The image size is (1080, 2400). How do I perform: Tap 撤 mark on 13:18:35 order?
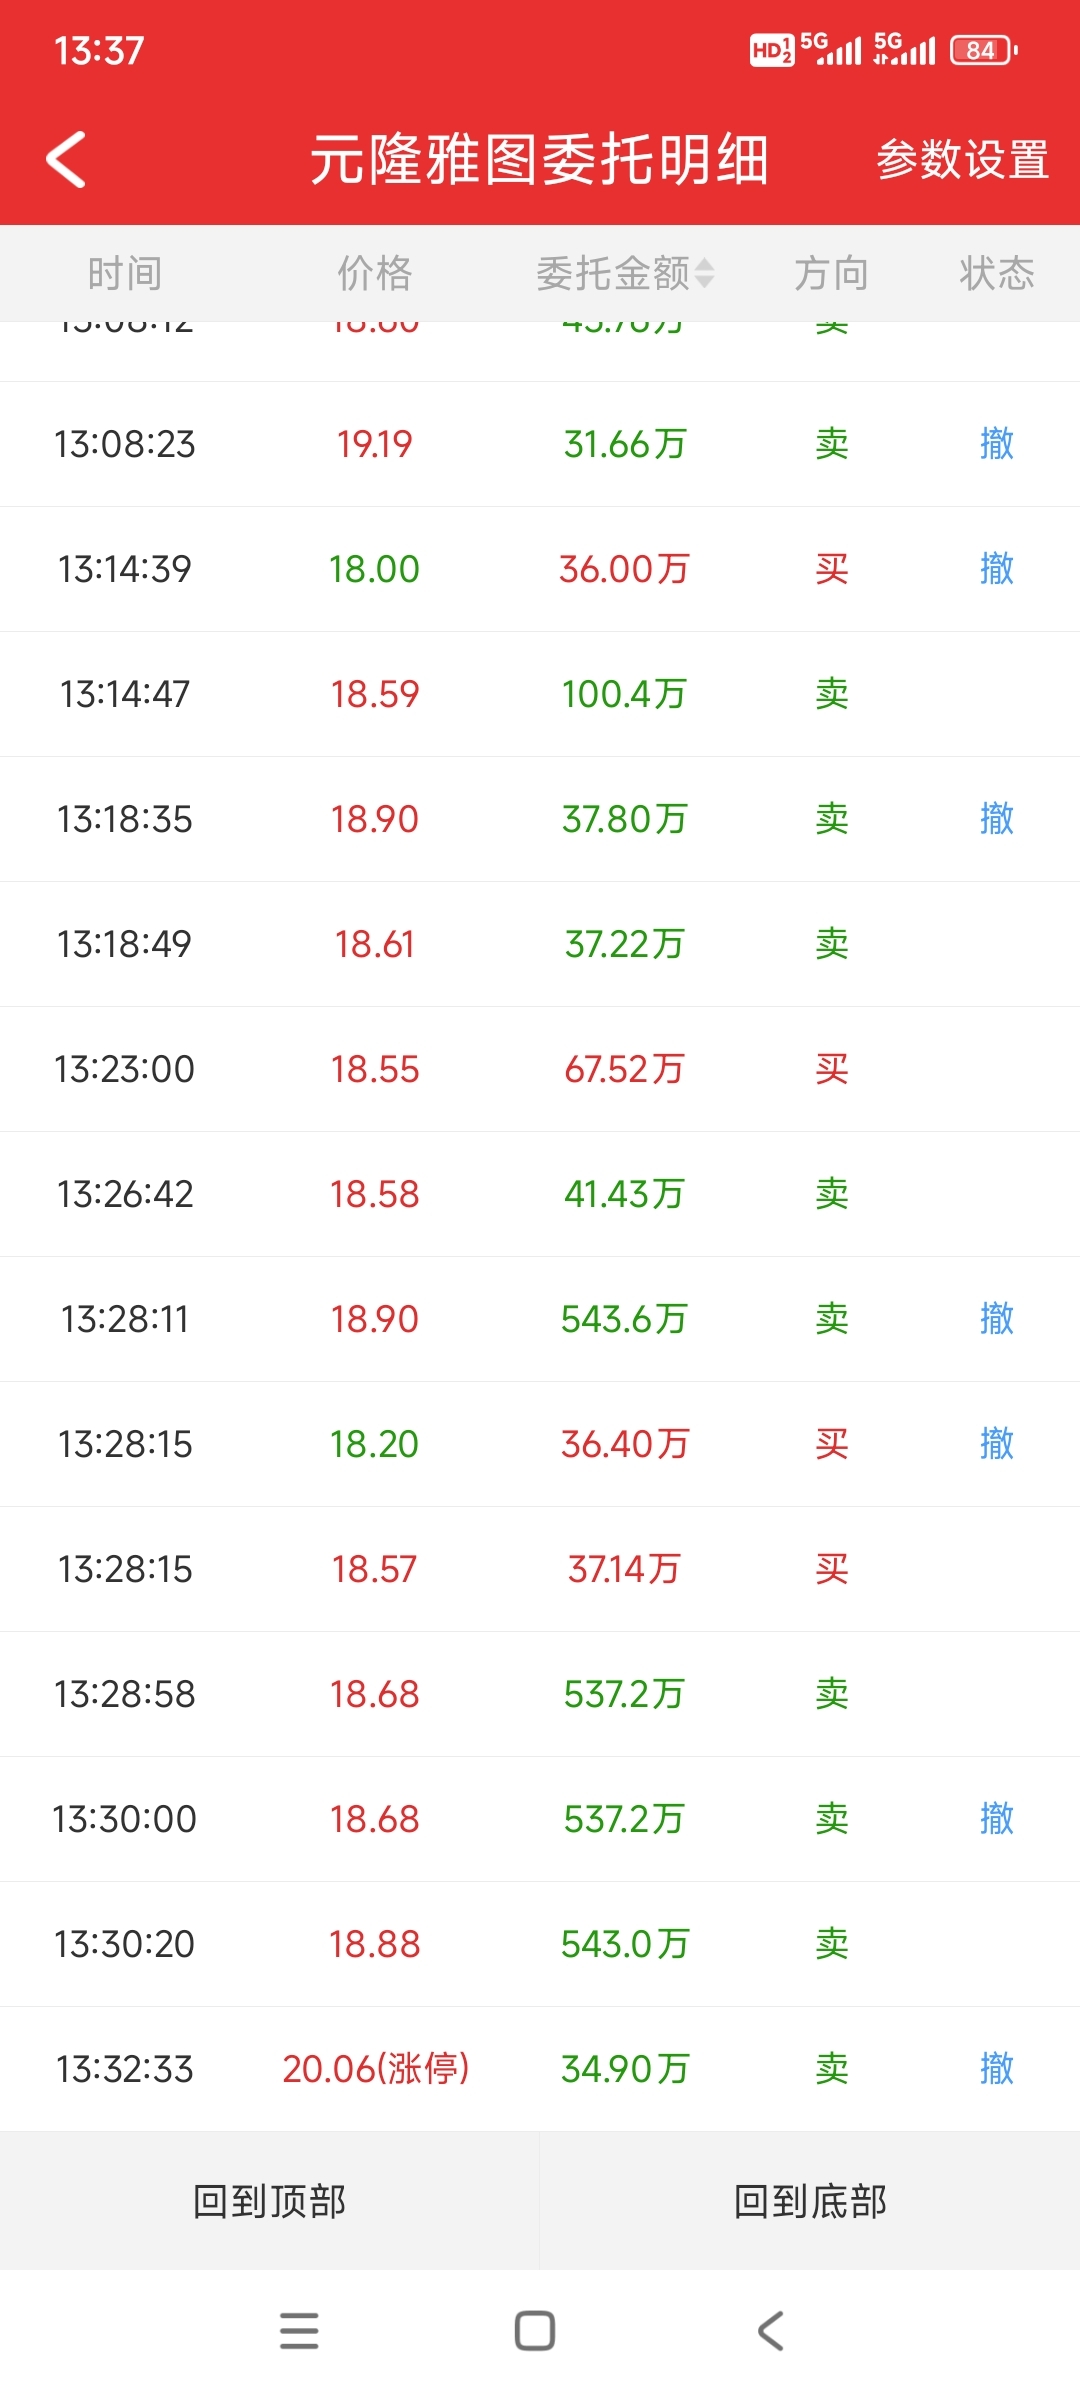click(997, 819)
